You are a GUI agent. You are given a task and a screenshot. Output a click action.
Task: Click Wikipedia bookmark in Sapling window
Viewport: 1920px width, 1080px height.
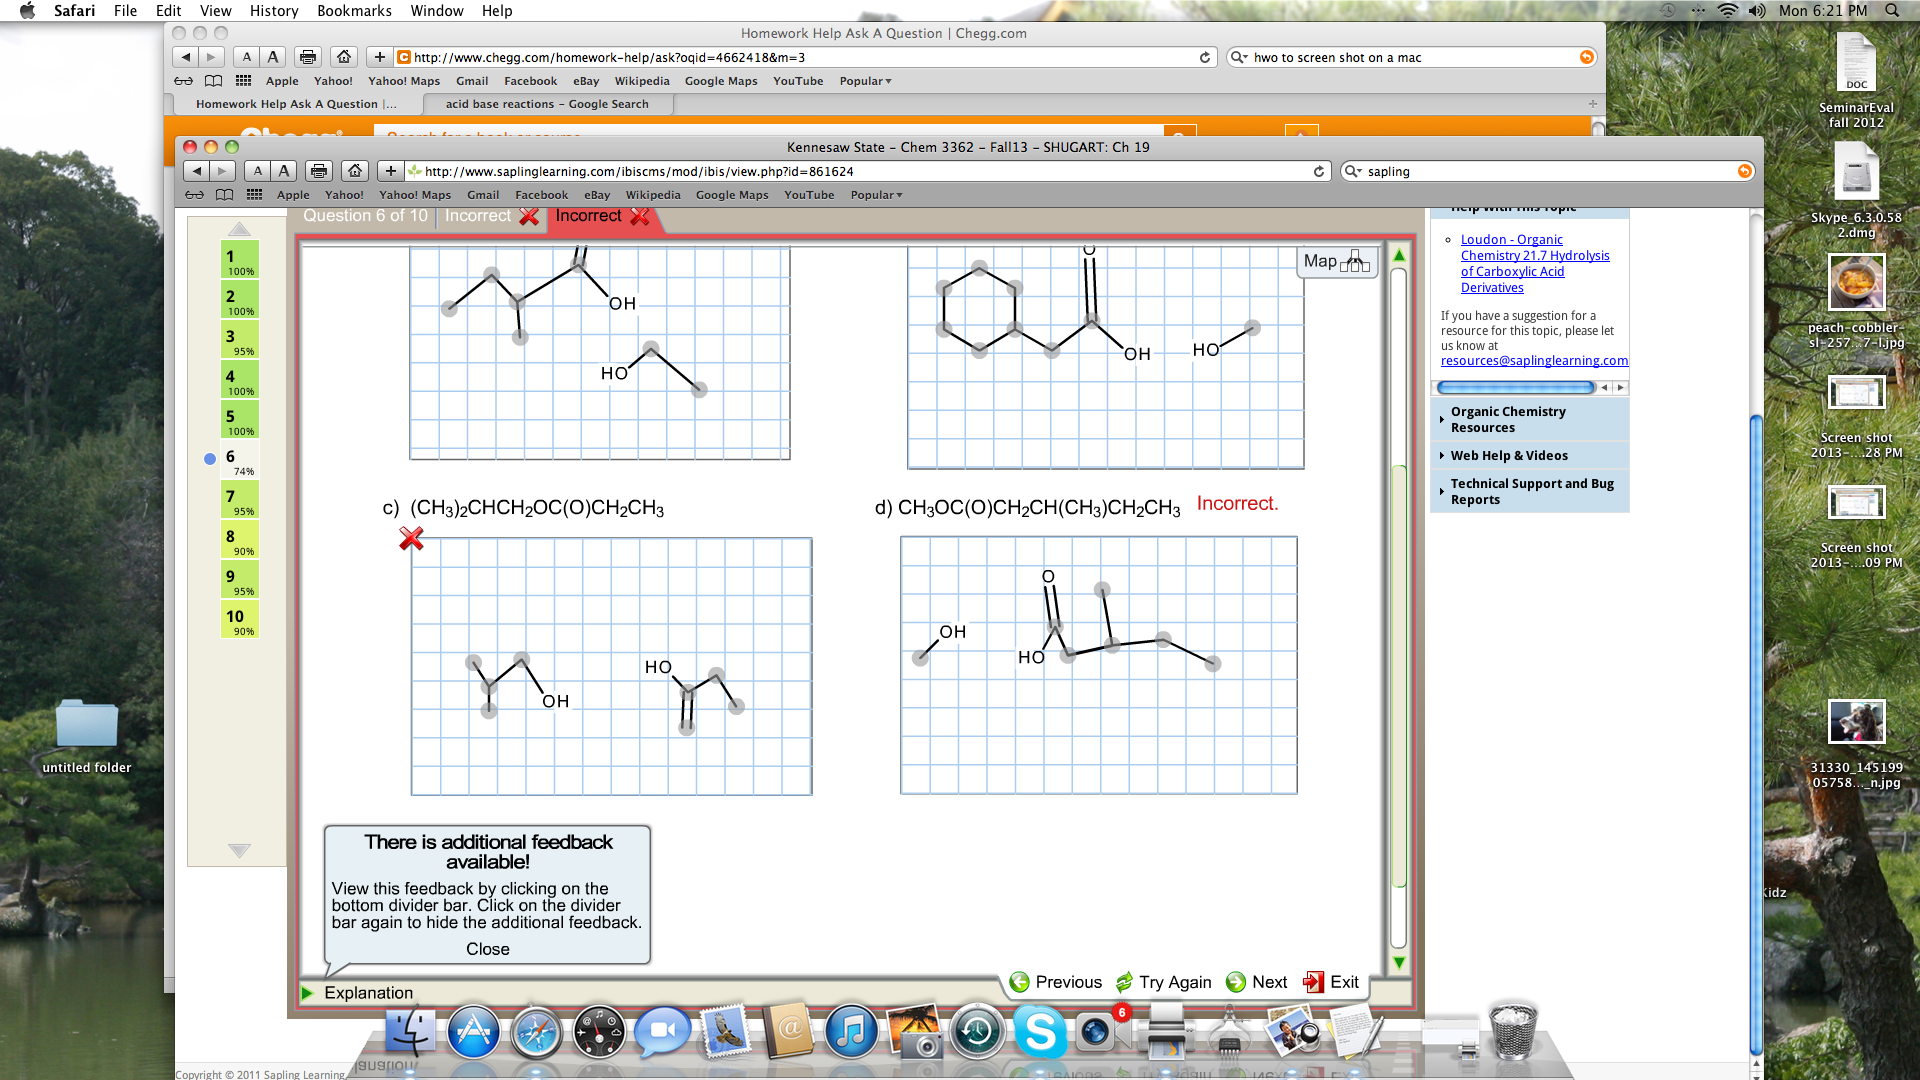pyautogui.click(x=653, y=195)
